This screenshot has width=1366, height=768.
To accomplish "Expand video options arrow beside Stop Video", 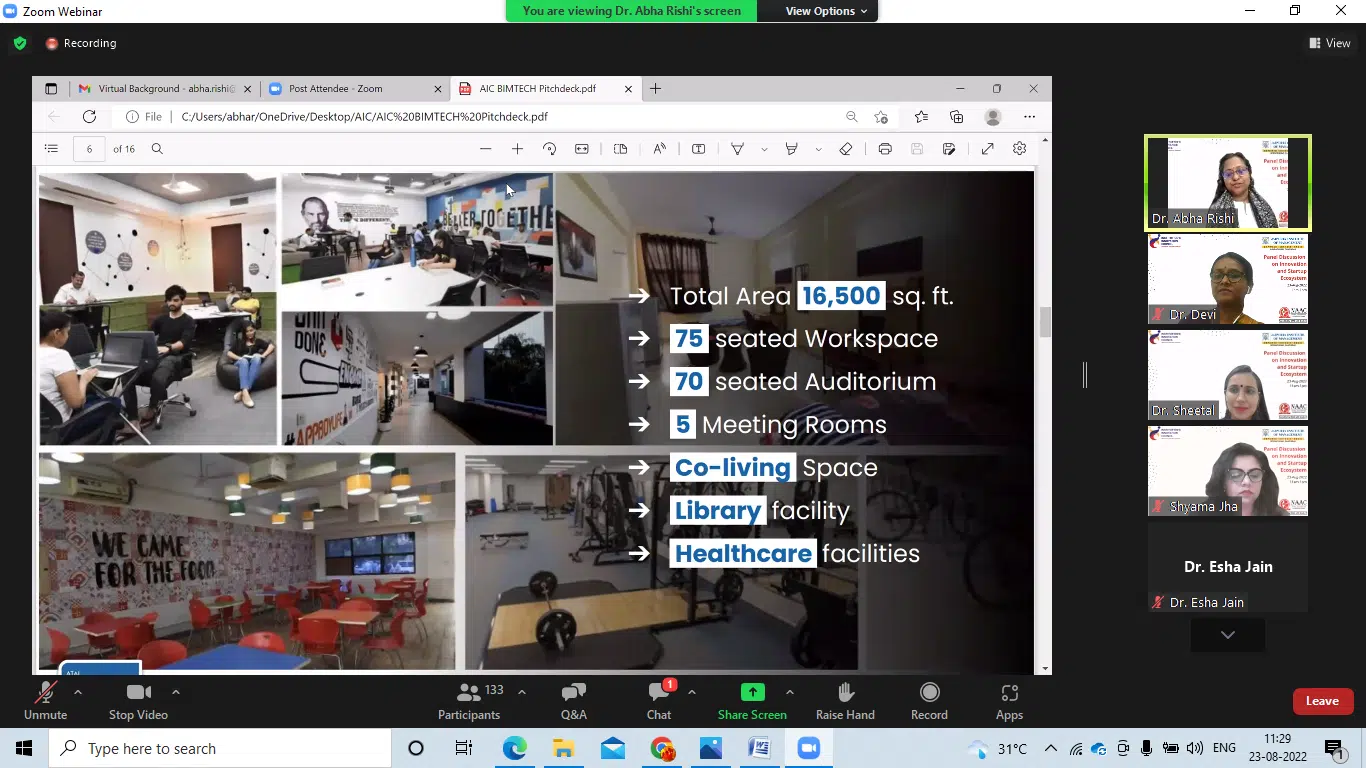I will pyautogui.click(x=176, y=692).
